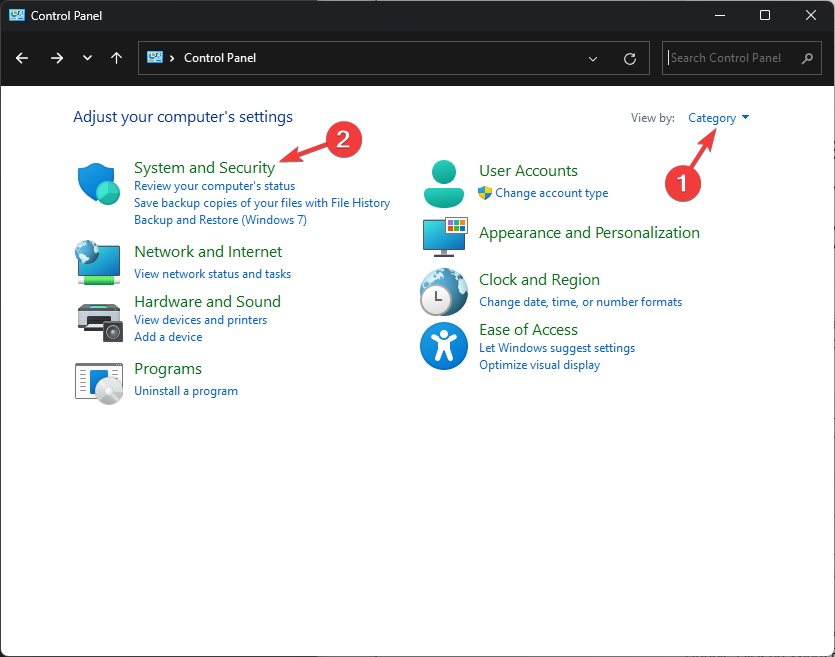Viewport: 835px width, 657px height.
Task: Open View devices and printers
Action: [200, 320]
